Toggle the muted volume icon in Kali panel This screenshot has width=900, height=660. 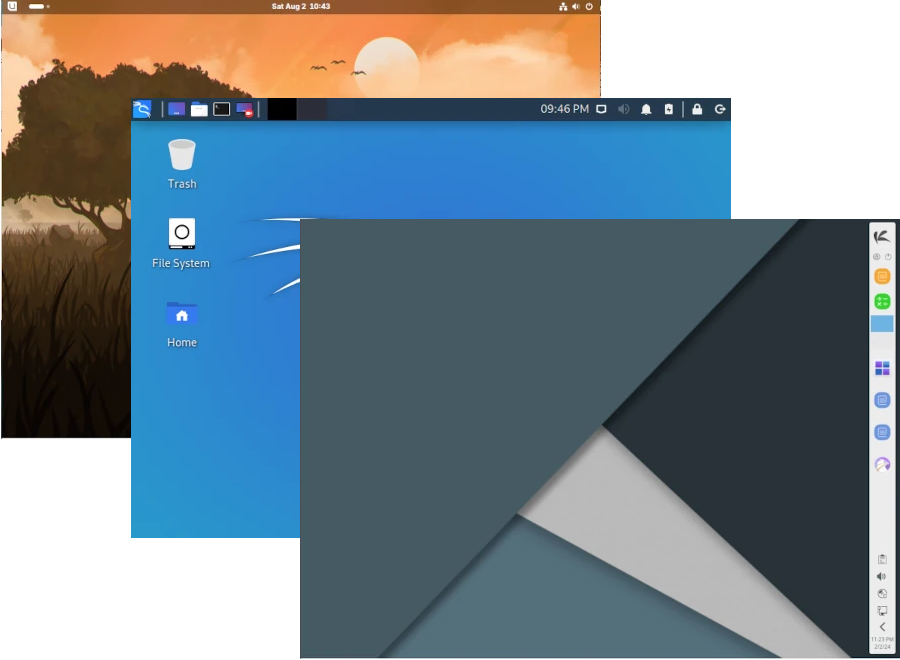(623, 109)
